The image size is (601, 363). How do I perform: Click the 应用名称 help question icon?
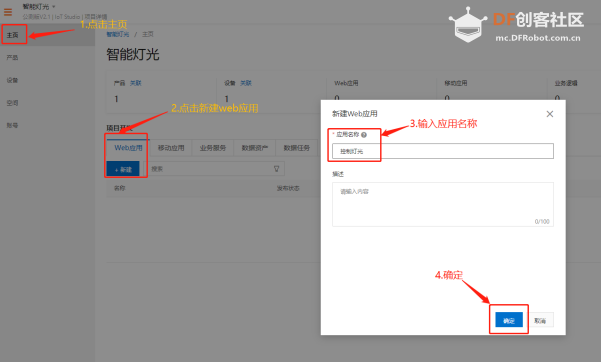click(364, 135)
